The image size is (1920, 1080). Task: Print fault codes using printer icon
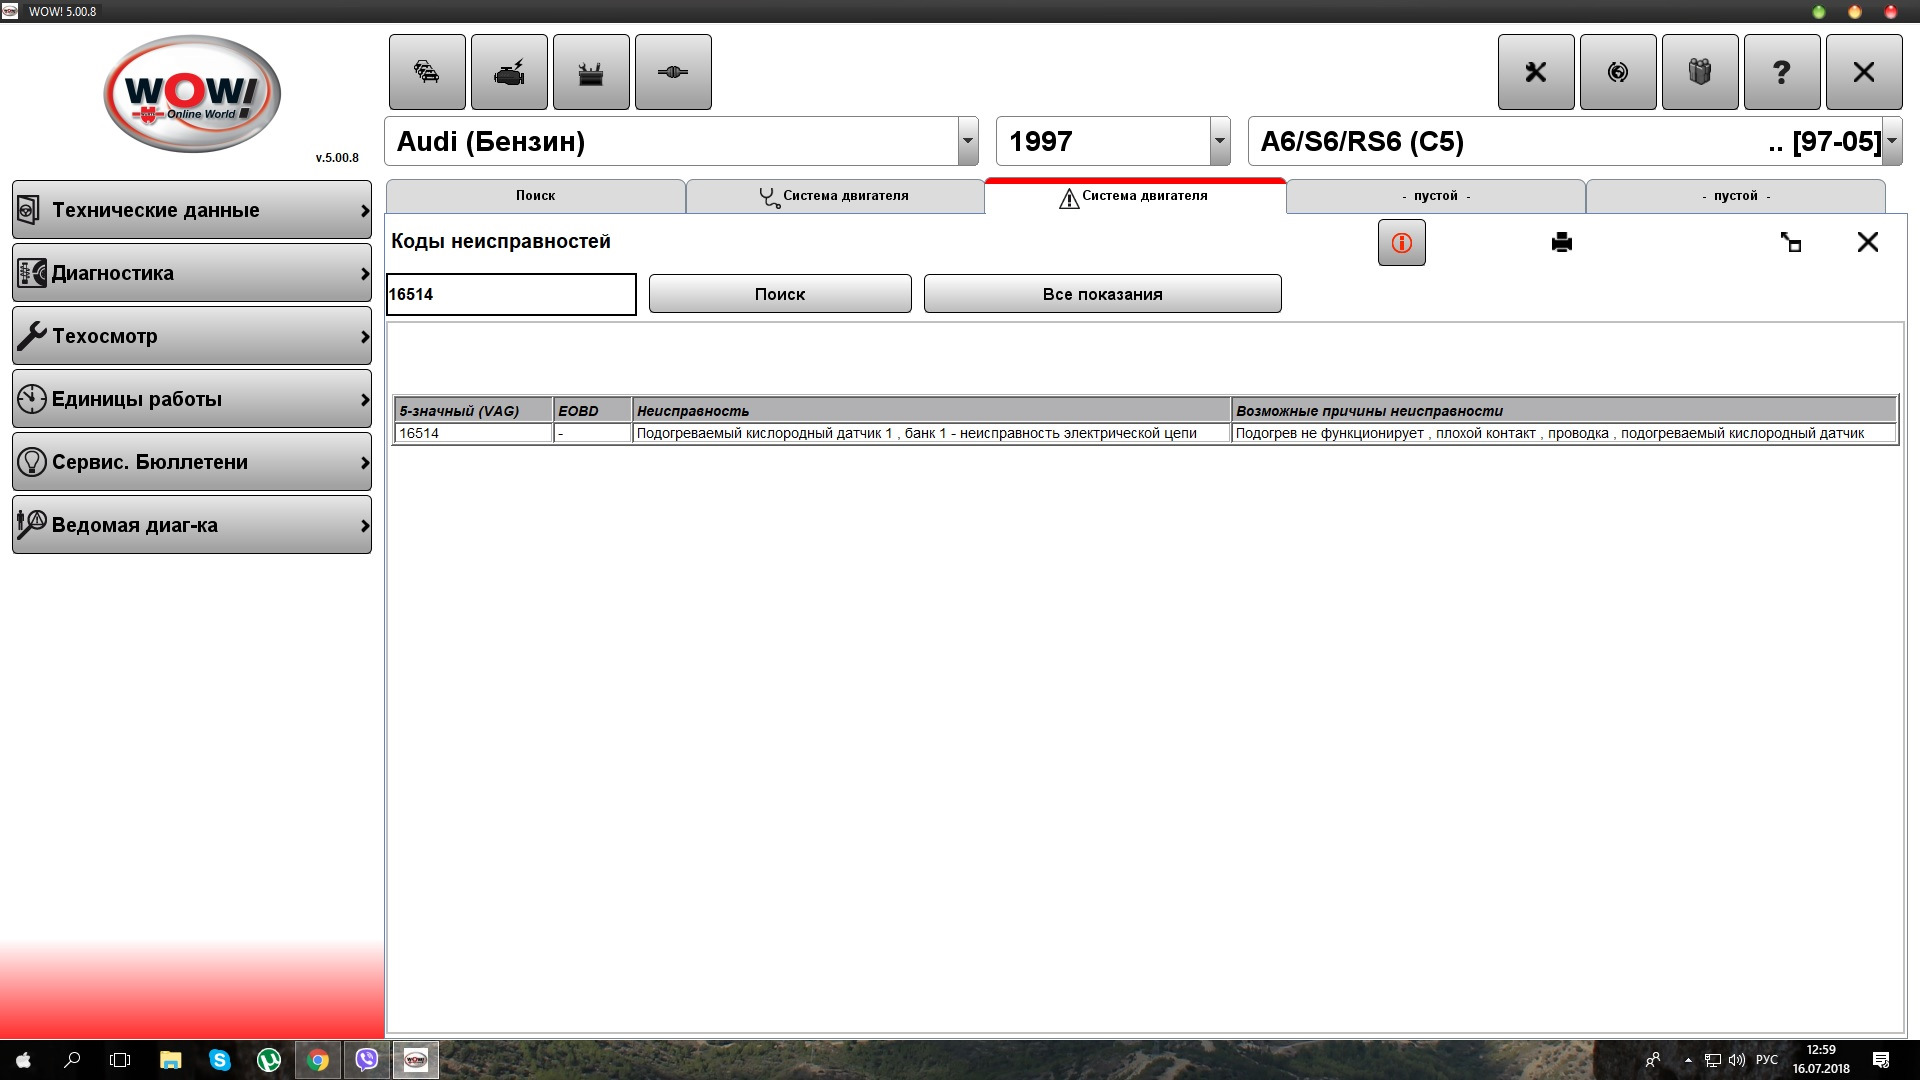(1562, 243)
